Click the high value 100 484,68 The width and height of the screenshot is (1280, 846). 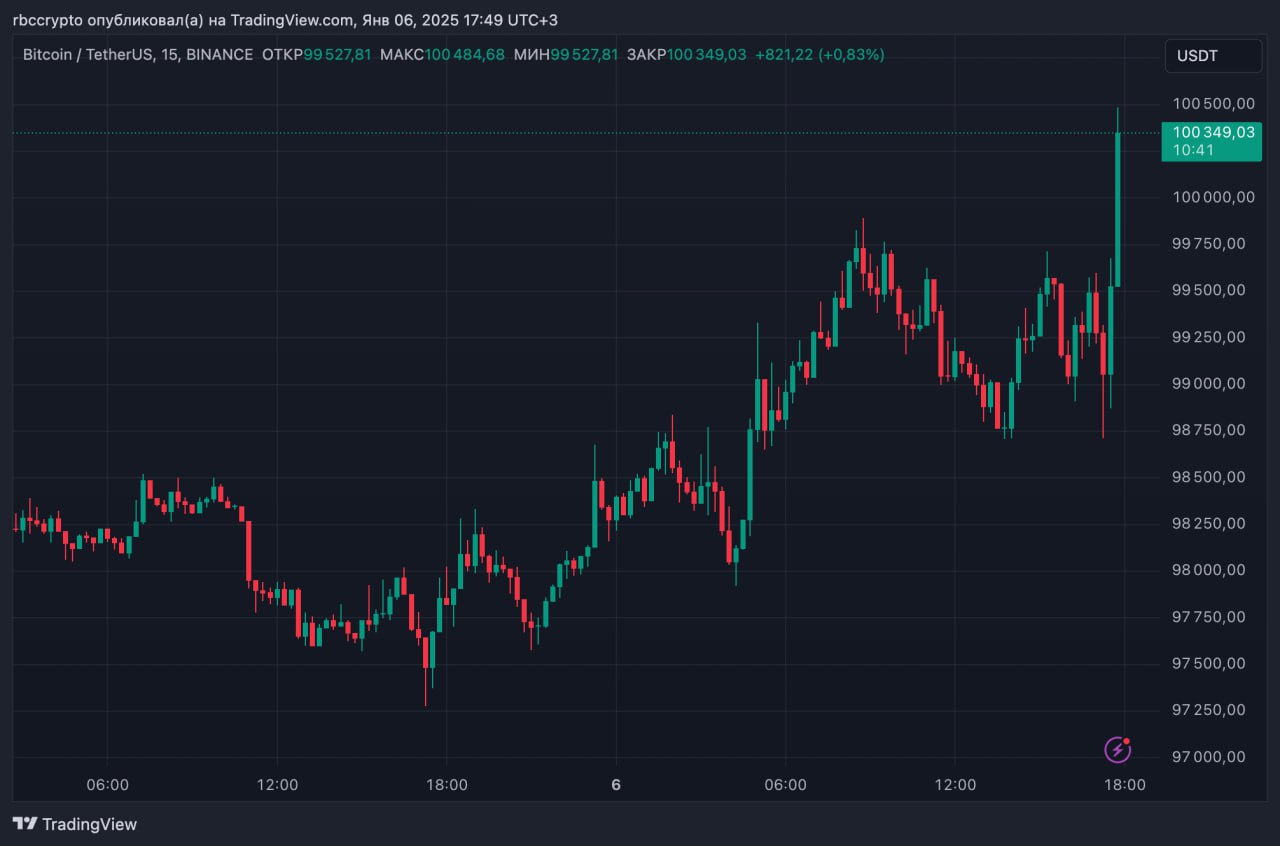click(465, 55)
